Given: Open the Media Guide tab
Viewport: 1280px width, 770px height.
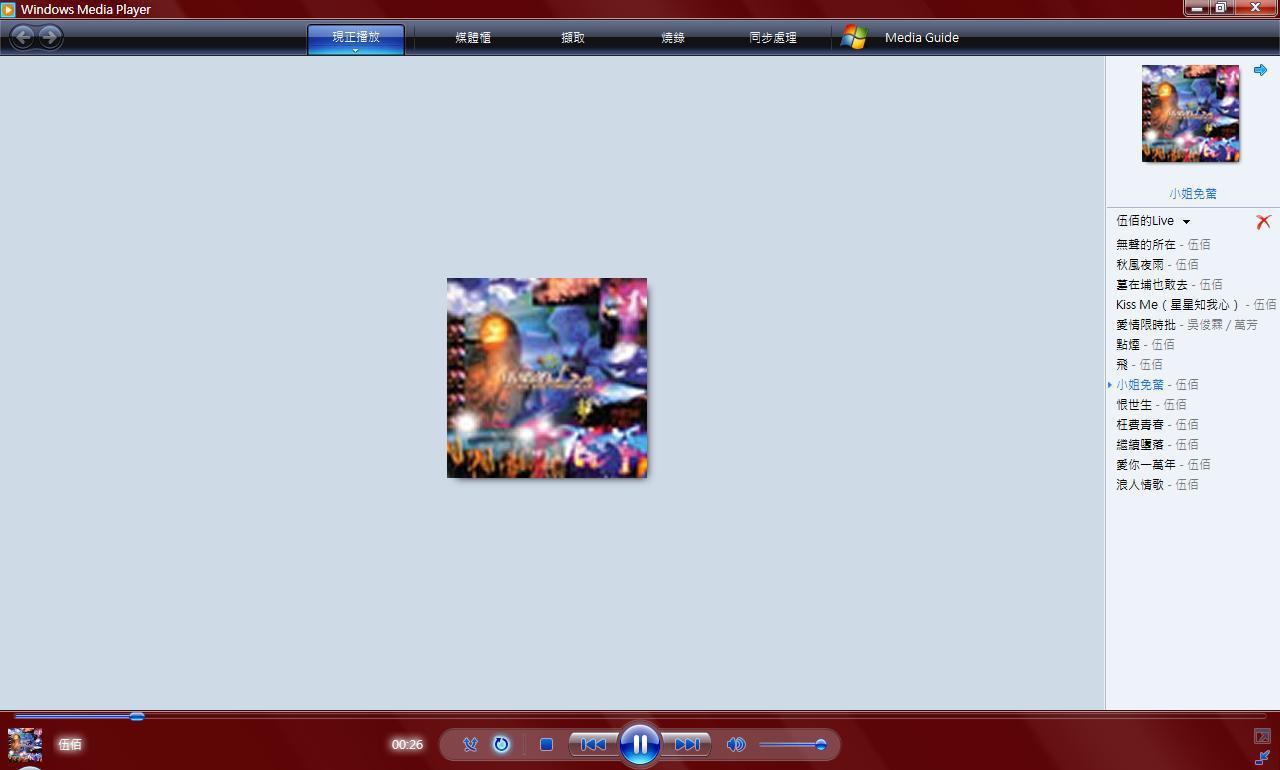Looking at the screenshot, I should click(x=922, y=38).
